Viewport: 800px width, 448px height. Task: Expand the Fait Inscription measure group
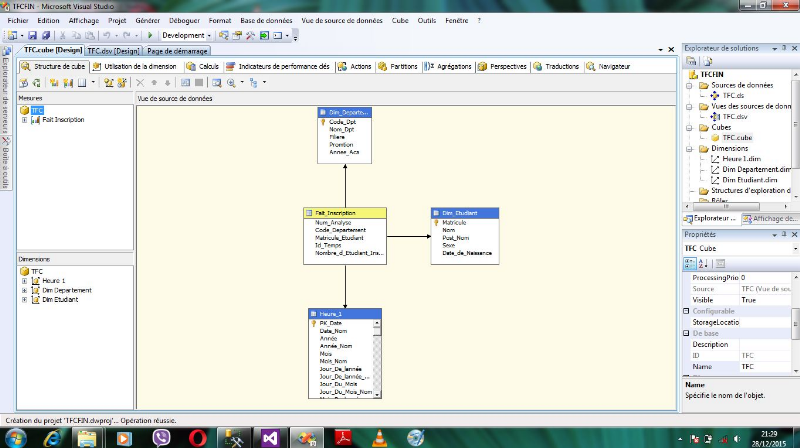24,120
